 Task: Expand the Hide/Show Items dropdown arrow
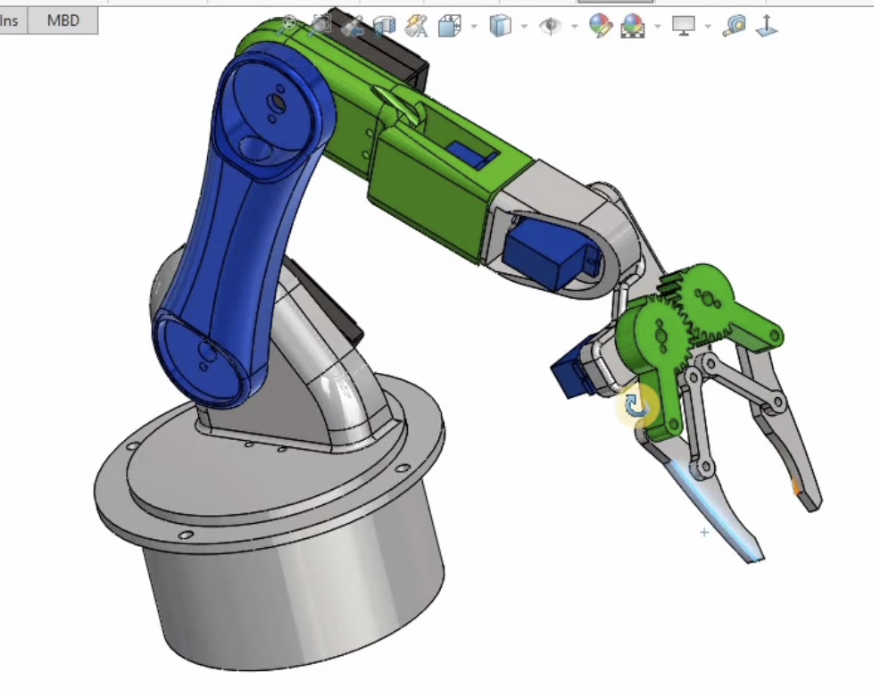(x=574, y=26)
